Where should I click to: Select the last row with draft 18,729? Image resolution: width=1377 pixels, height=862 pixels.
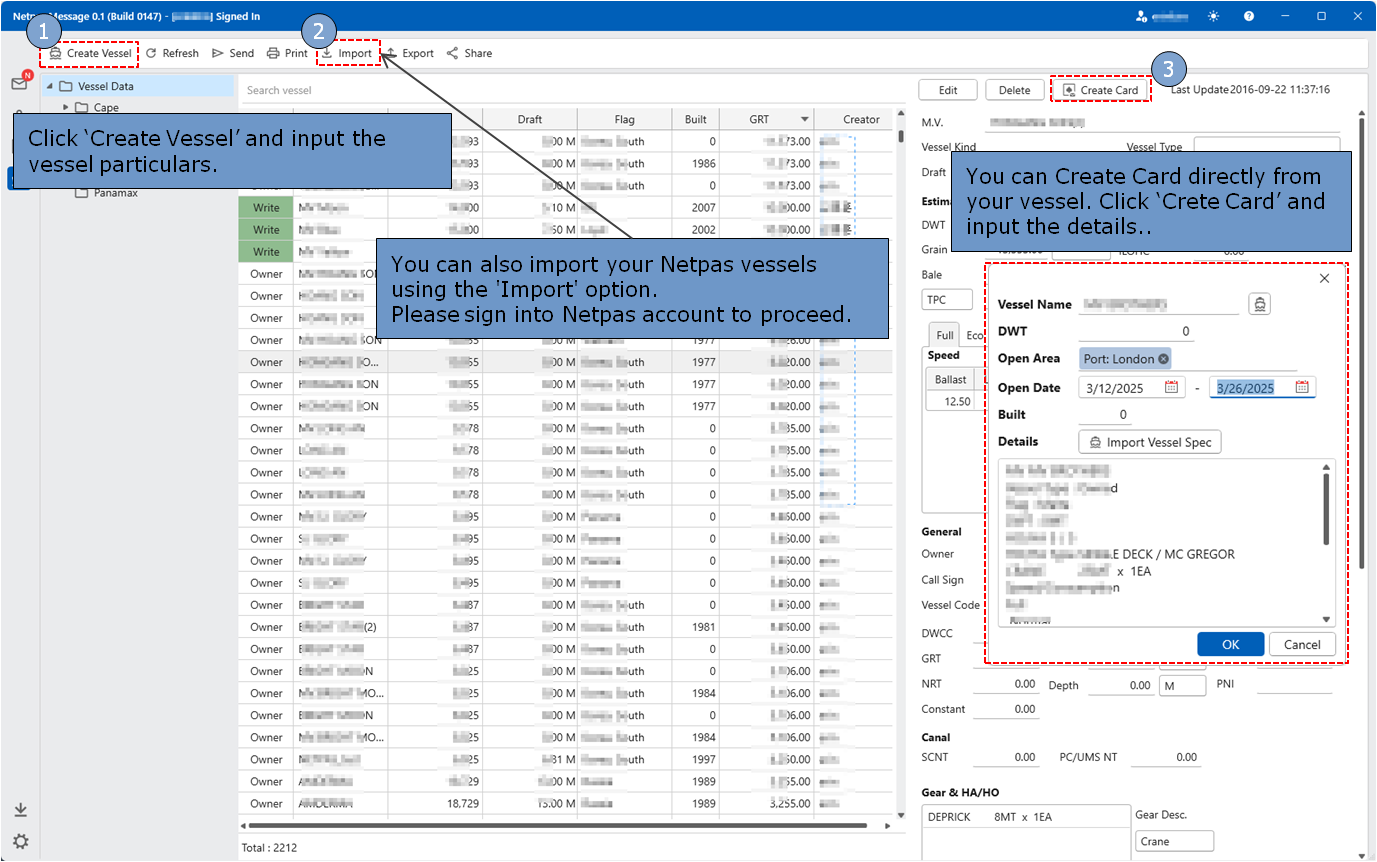[565, 803]
